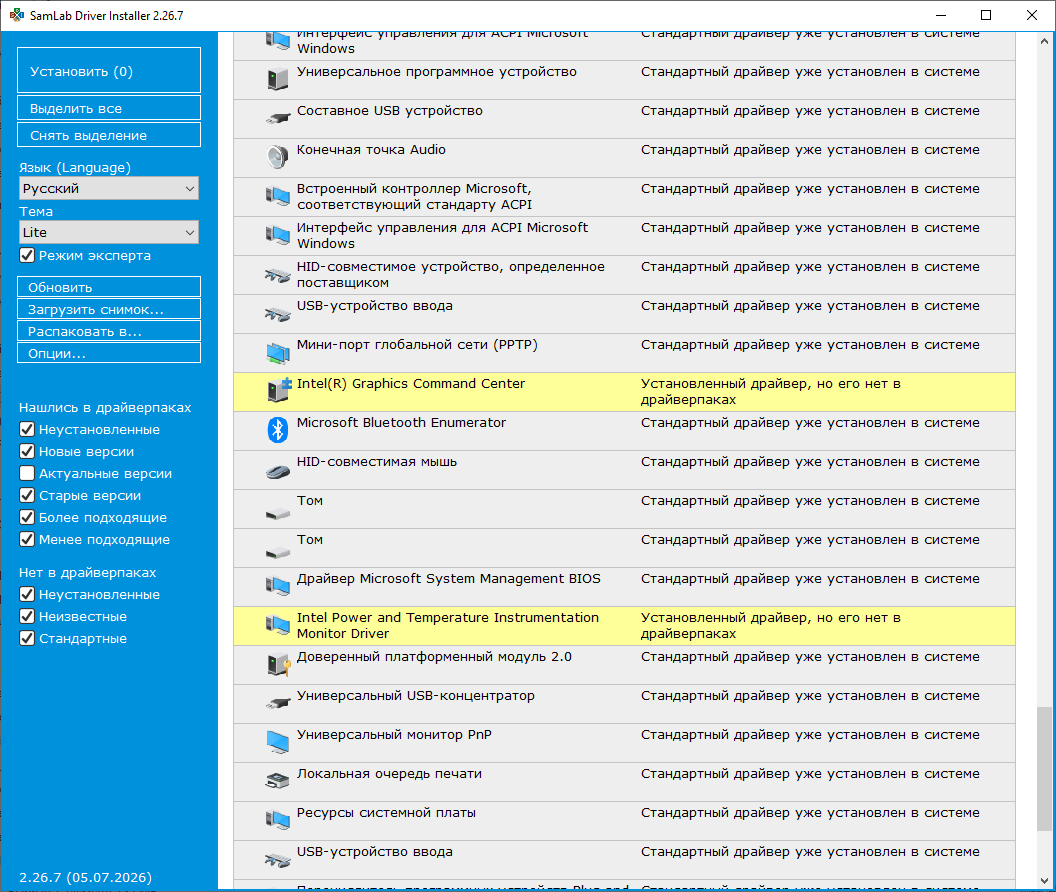The height and width of the screenshot is (892, 1056).
Task: Click the Обновить button
Action: pos(109,286)
